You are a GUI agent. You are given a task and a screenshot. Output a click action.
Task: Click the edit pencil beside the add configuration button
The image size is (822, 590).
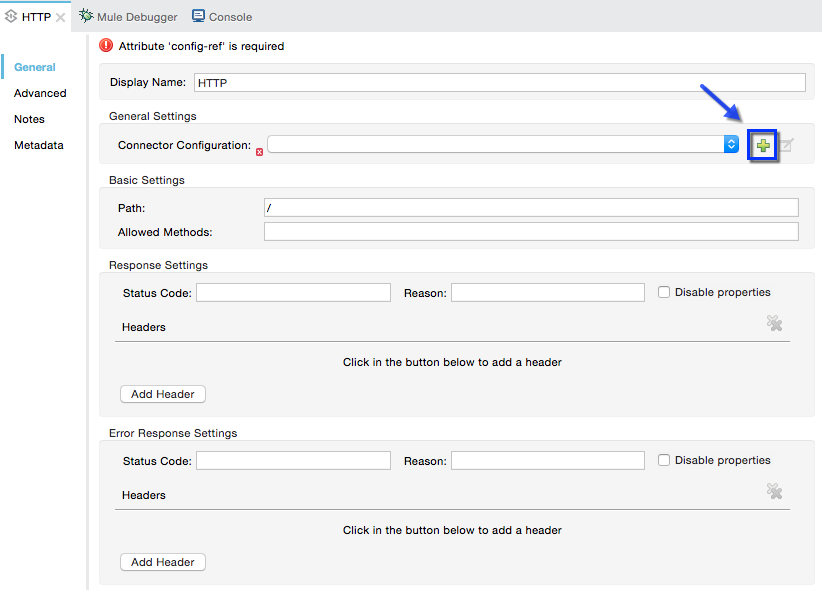tap(786, 145)
